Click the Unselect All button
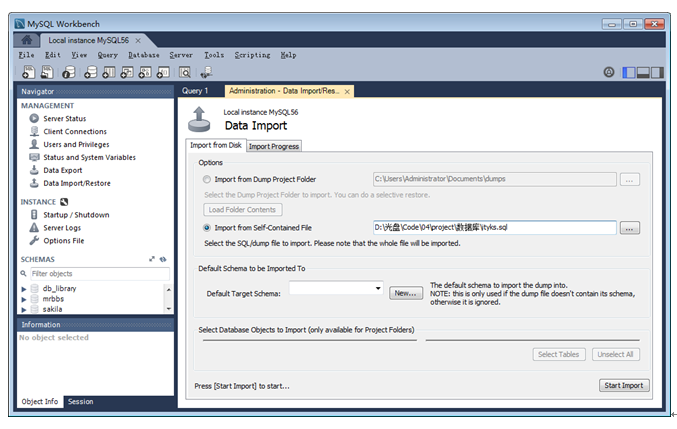Viewport: 677px width, 429px height. (616, 354)
